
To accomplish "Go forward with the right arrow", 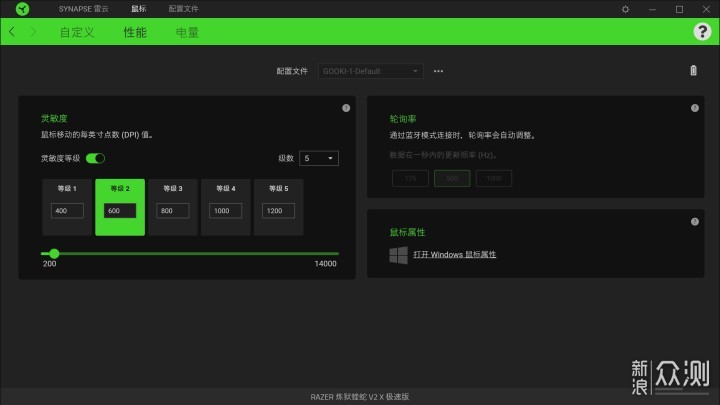I will [x=33, y=32].
